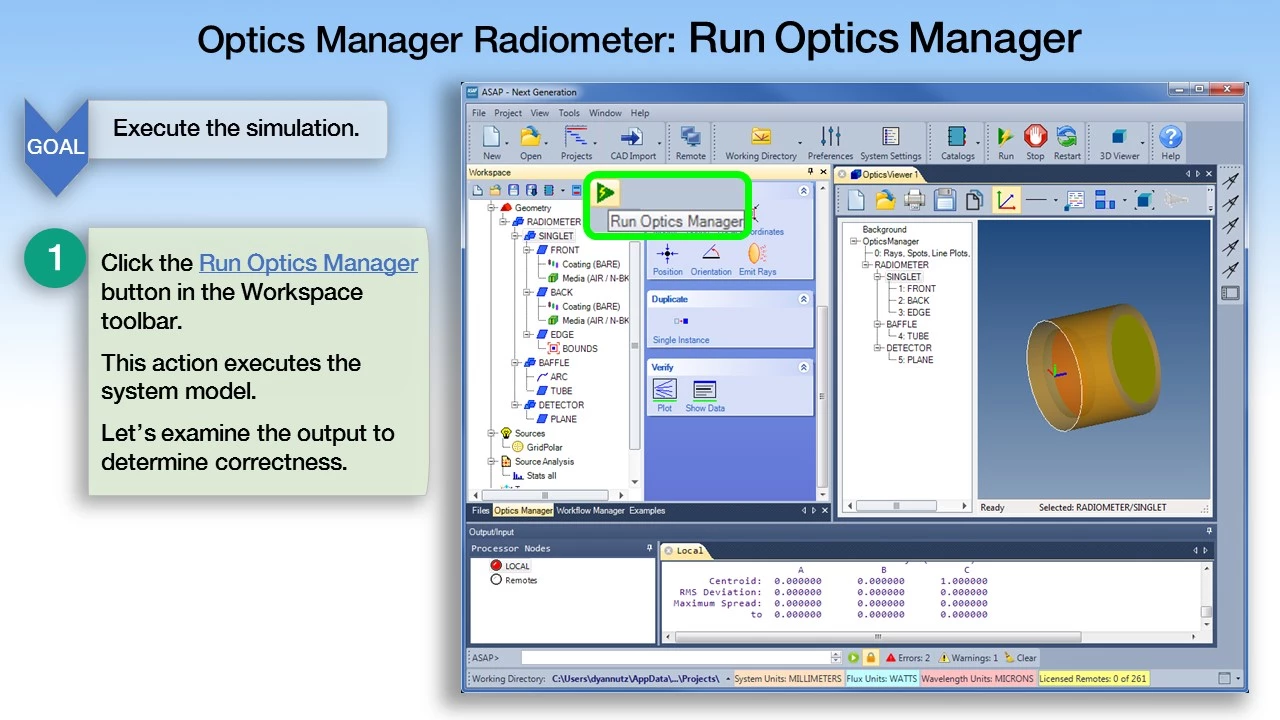The height and width of the screenshot is (720, 1280).
Task: Switch to the Workflow Manager tab
Action: 590,511
